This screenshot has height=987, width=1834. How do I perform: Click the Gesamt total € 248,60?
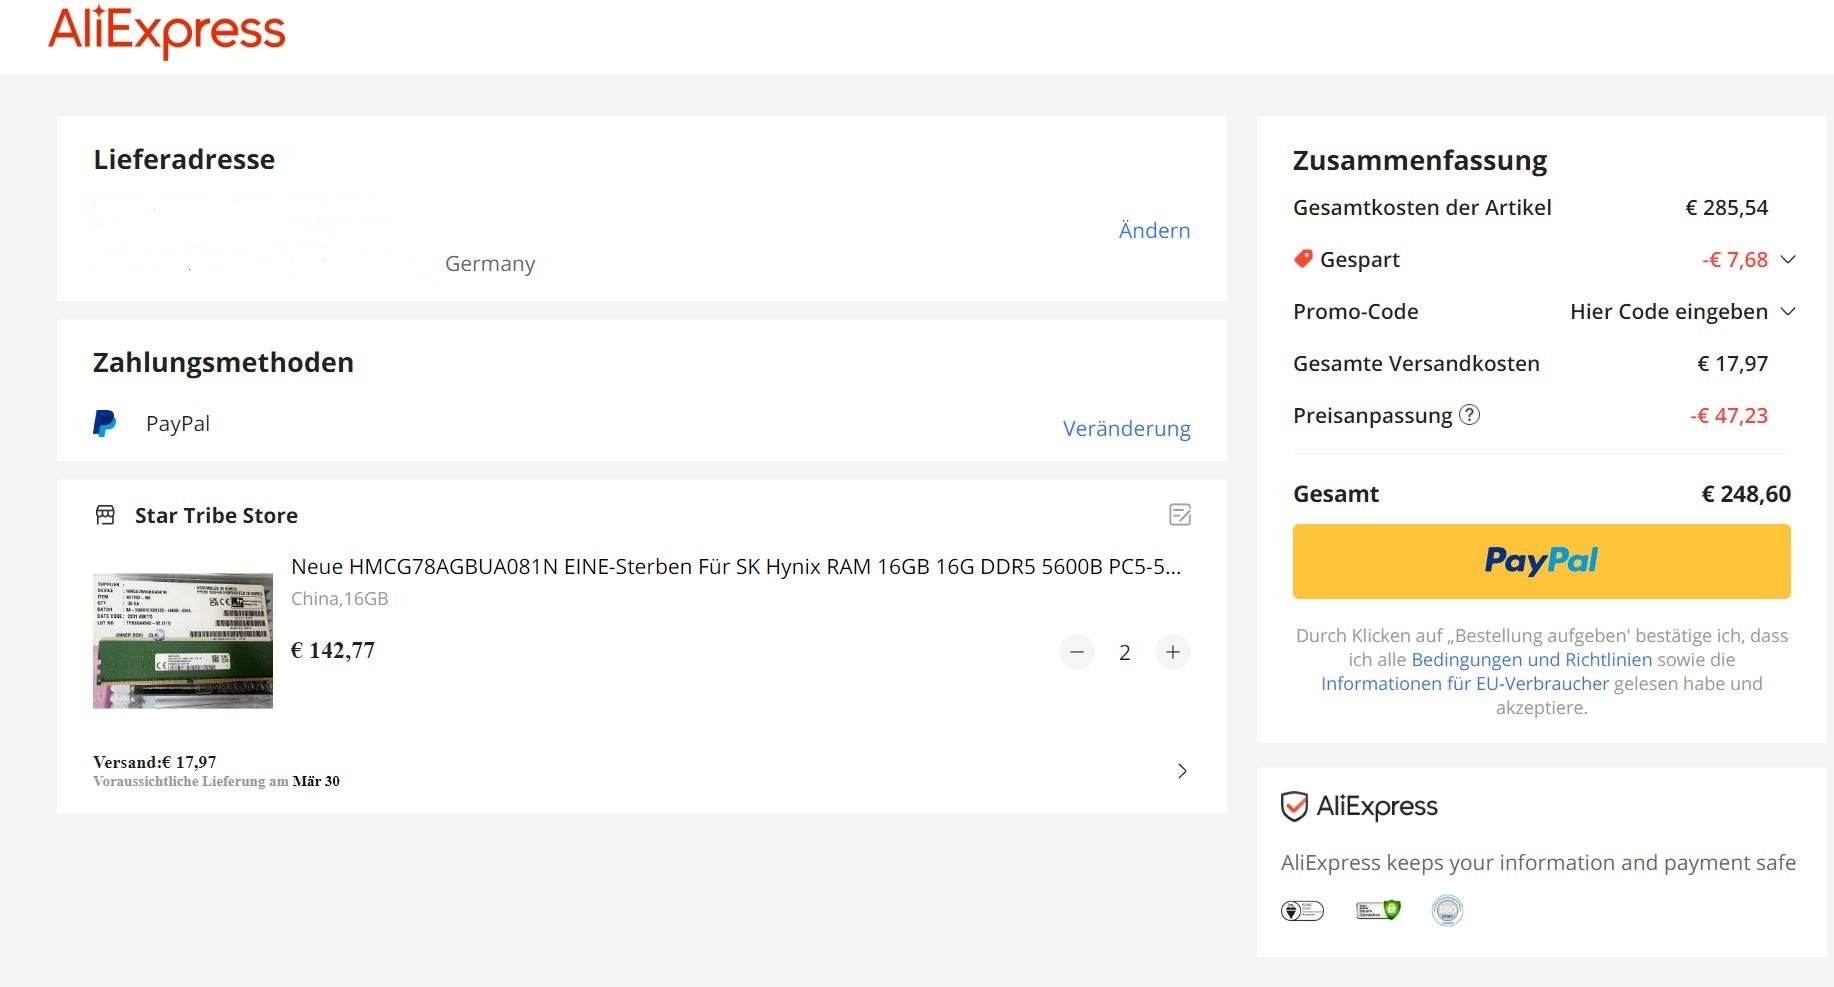tap(1746, 493)
